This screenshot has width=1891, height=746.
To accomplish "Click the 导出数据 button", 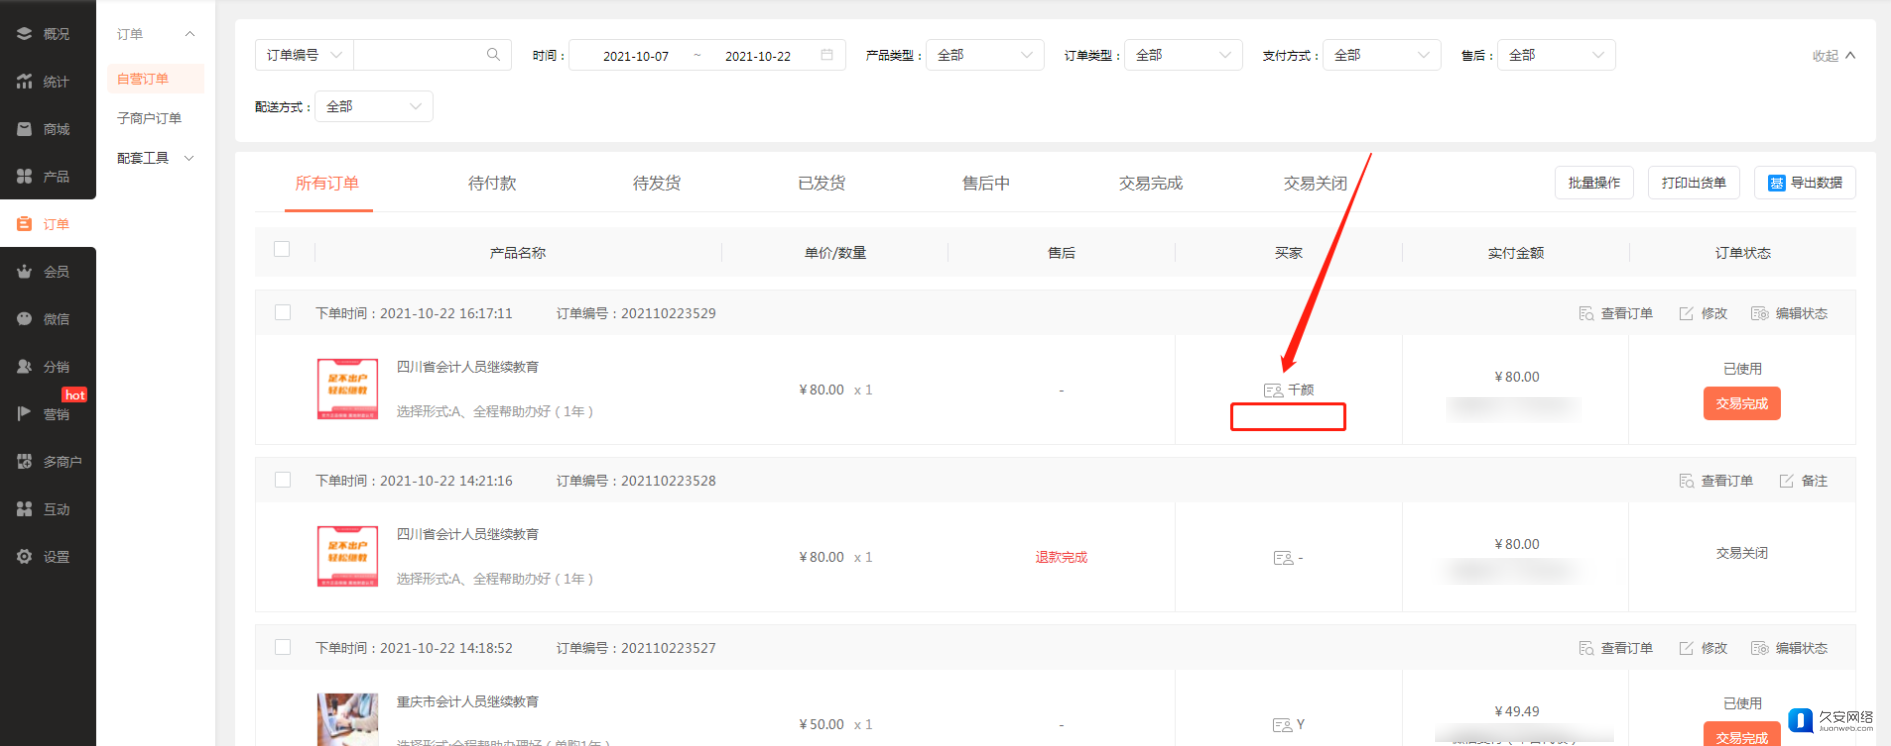I will click(1805, 183).
